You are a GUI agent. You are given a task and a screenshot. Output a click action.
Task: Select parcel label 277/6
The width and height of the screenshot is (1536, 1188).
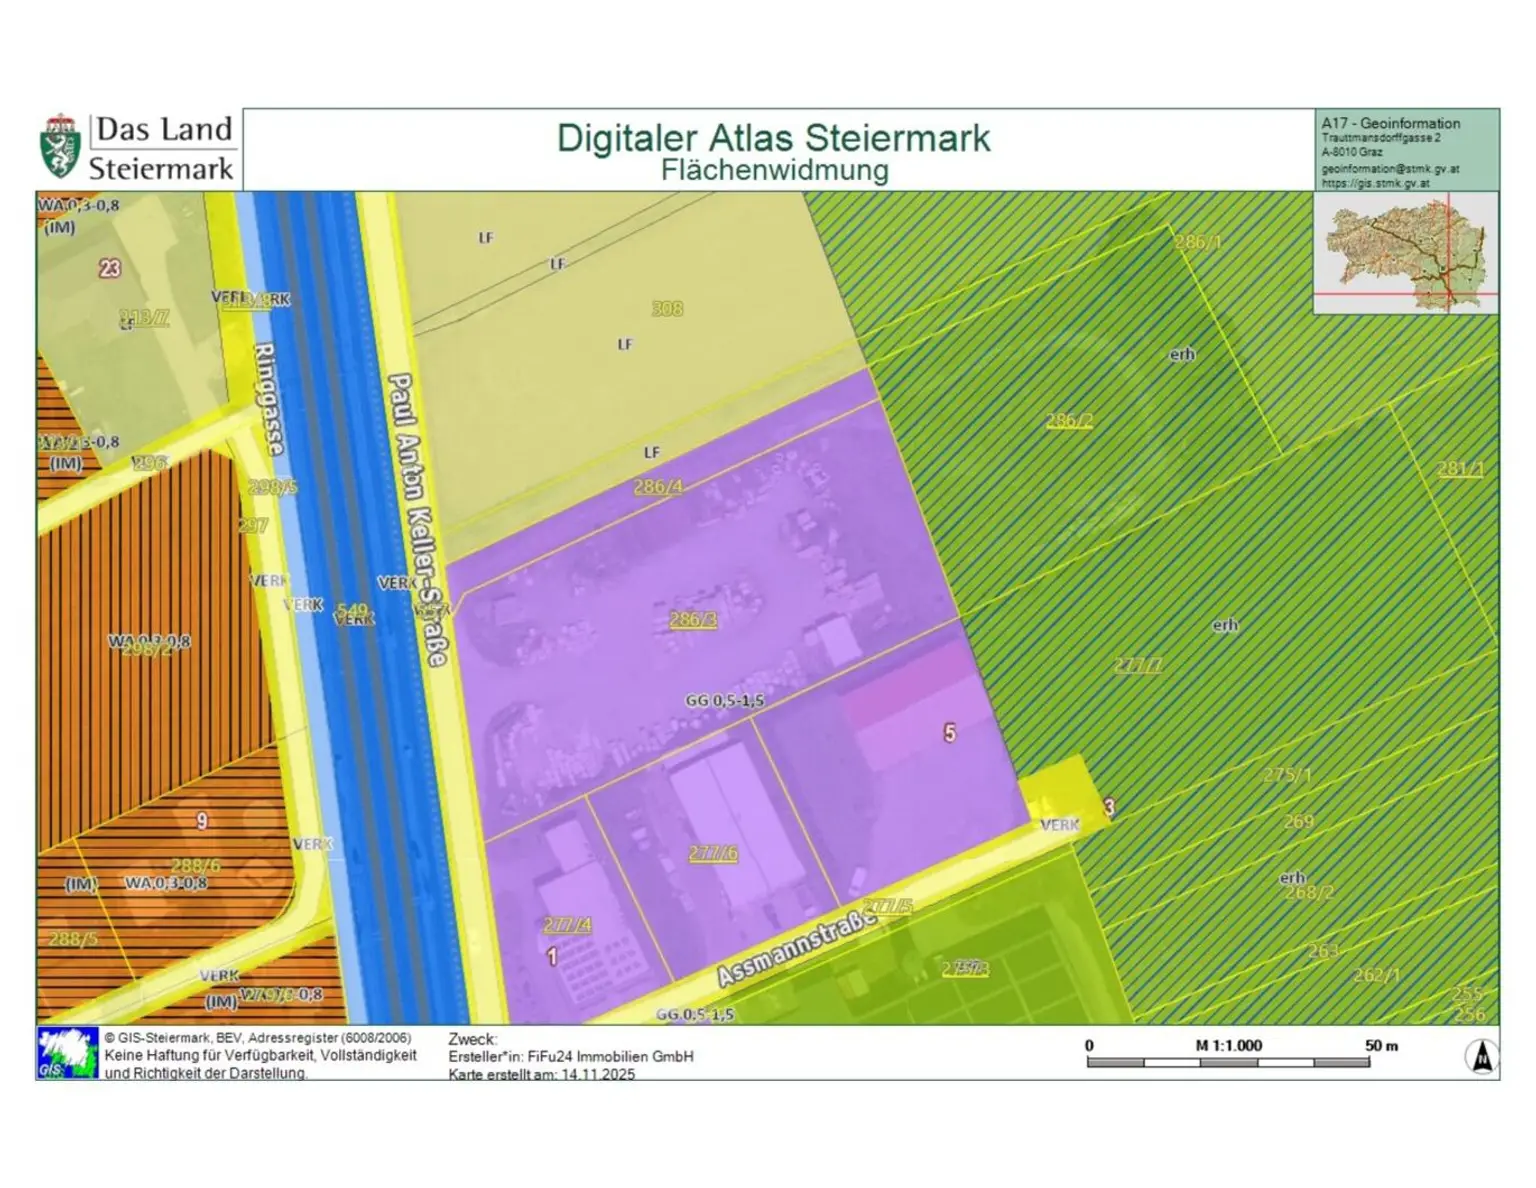(713, 853)
